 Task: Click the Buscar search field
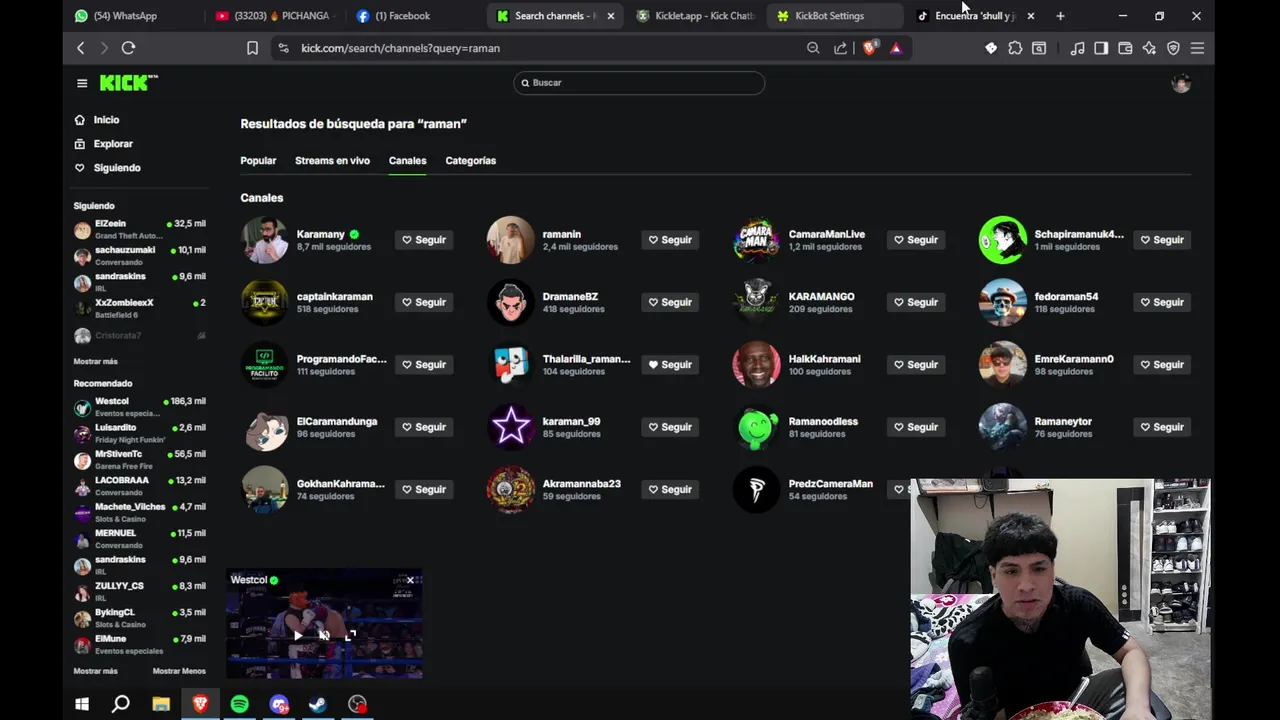pyautogui.click(x=639, y=83)
